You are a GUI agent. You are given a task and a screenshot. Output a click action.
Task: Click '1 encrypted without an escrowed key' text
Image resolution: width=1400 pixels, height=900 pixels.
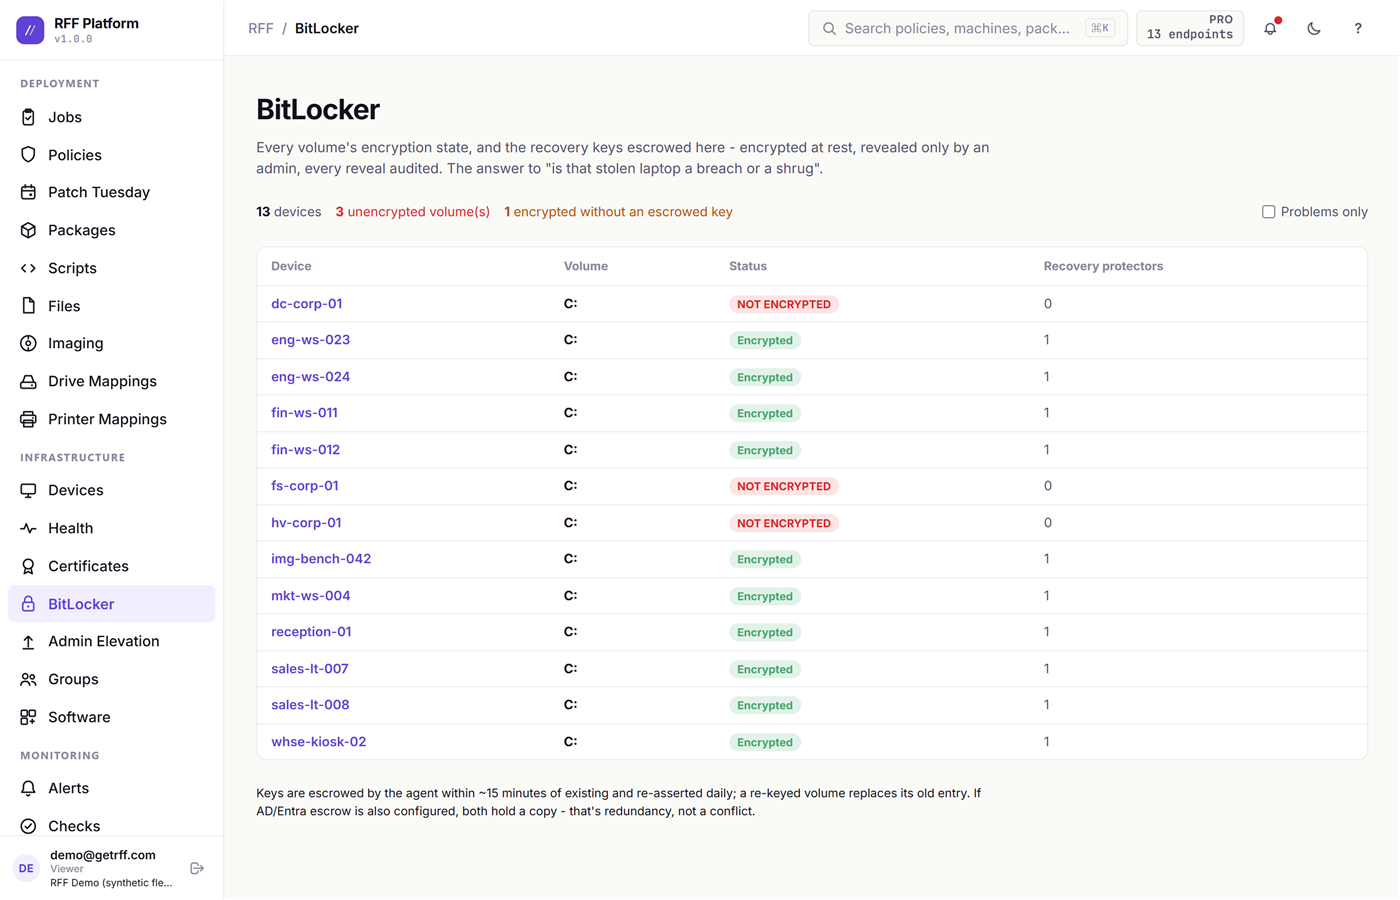618,212
